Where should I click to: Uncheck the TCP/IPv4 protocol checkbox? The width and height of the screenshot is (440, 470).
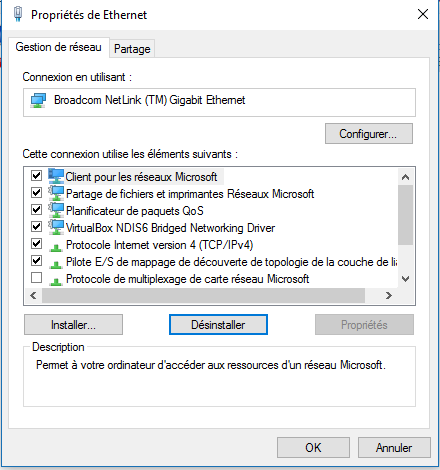pyautogui.click(x=36, y=243)
